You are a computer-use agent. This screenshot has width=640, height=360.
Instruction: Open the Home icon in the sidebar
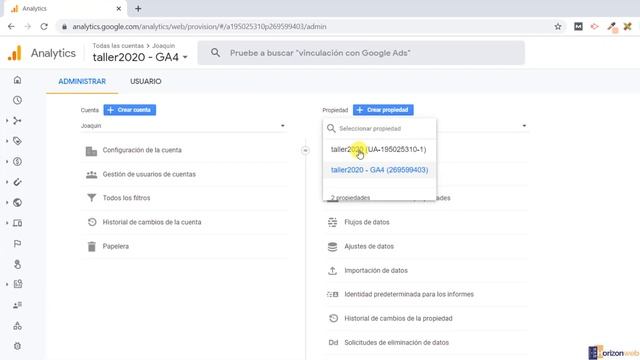coord(17,80)
